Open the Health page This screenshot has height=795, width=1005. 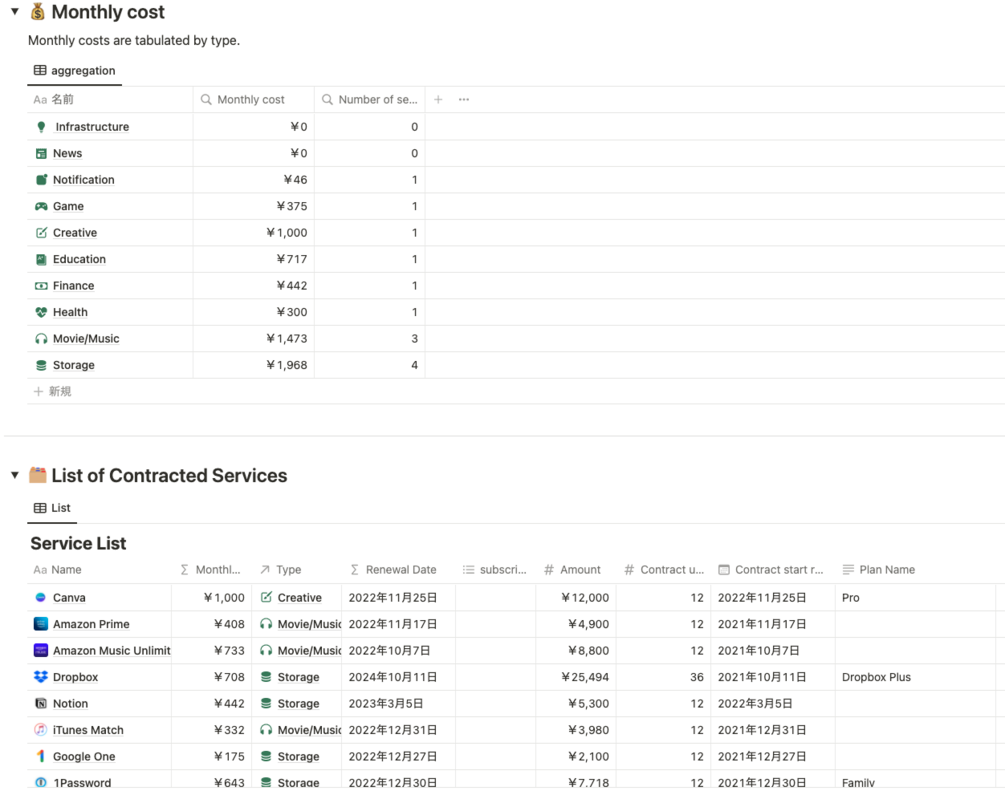click(x=70, y=312)
